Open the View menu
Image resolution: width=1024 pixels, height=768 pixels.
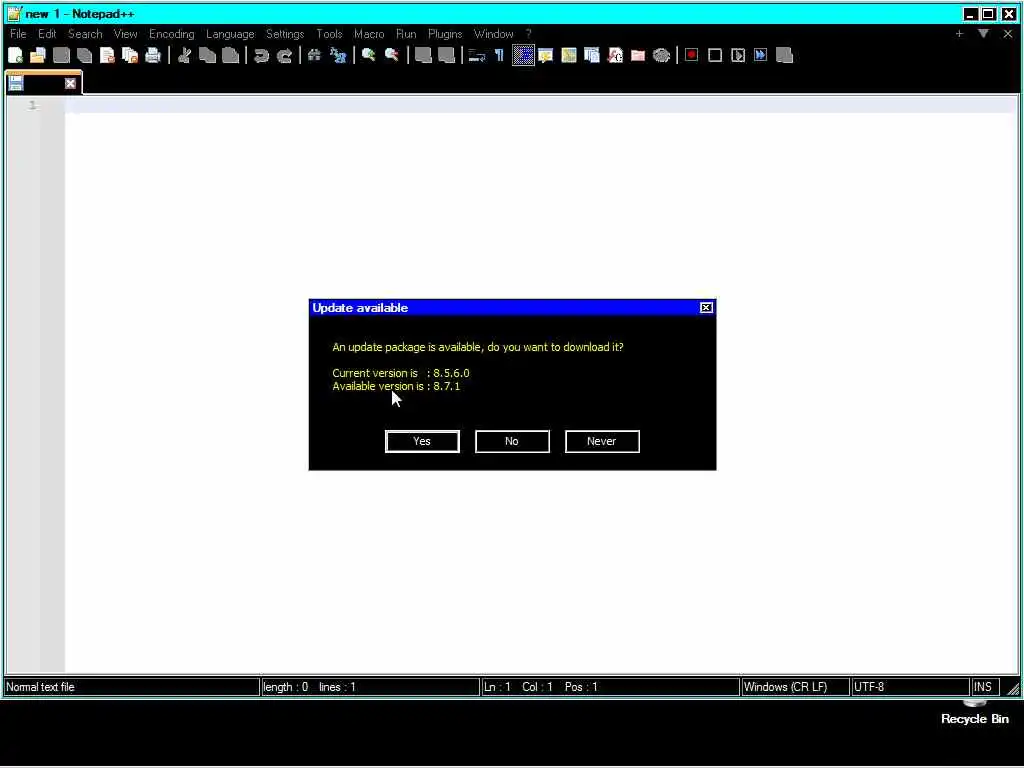tap(125, 34)
